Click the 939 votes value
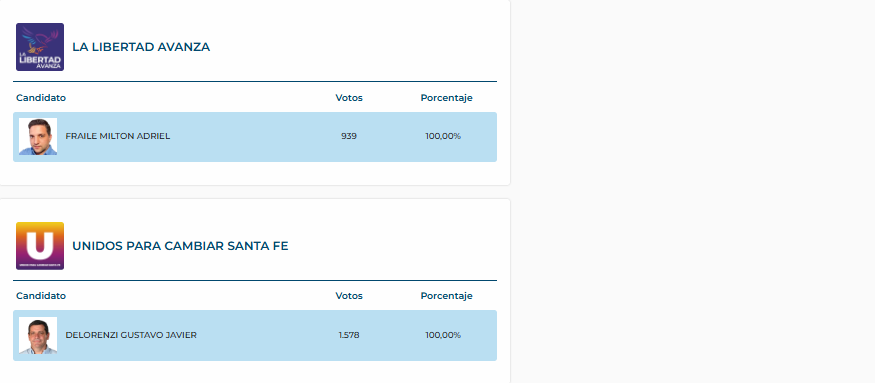Screen dimensions: 875x383 [x=349, y=136]
